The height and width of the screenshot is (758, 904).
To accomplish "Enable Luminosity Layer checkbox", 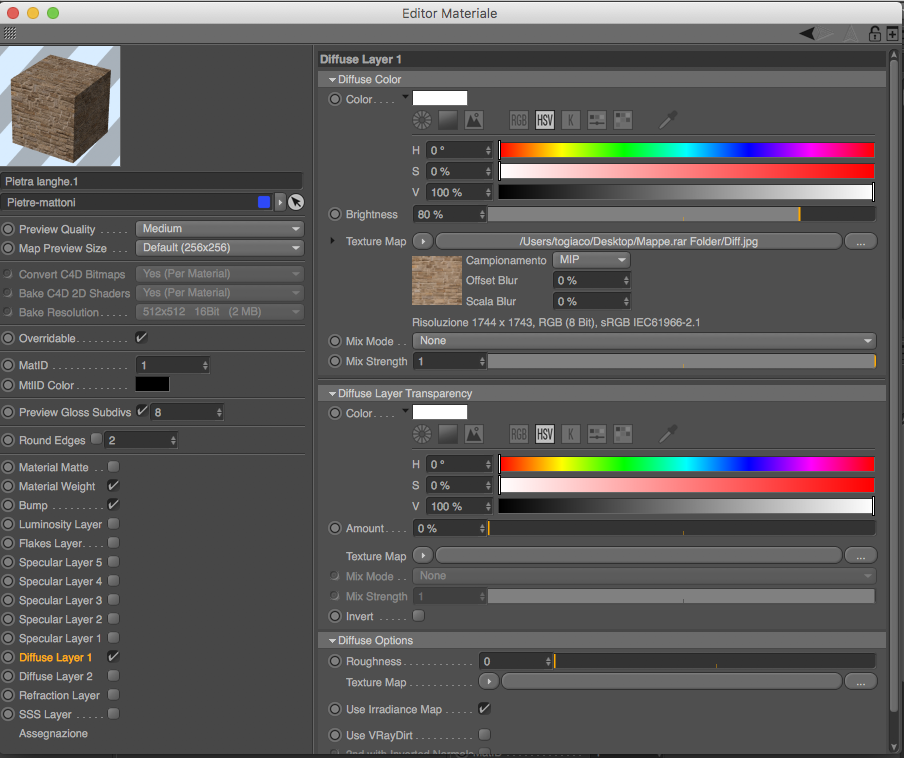I will pyautogui.click(x=114, y=523).
